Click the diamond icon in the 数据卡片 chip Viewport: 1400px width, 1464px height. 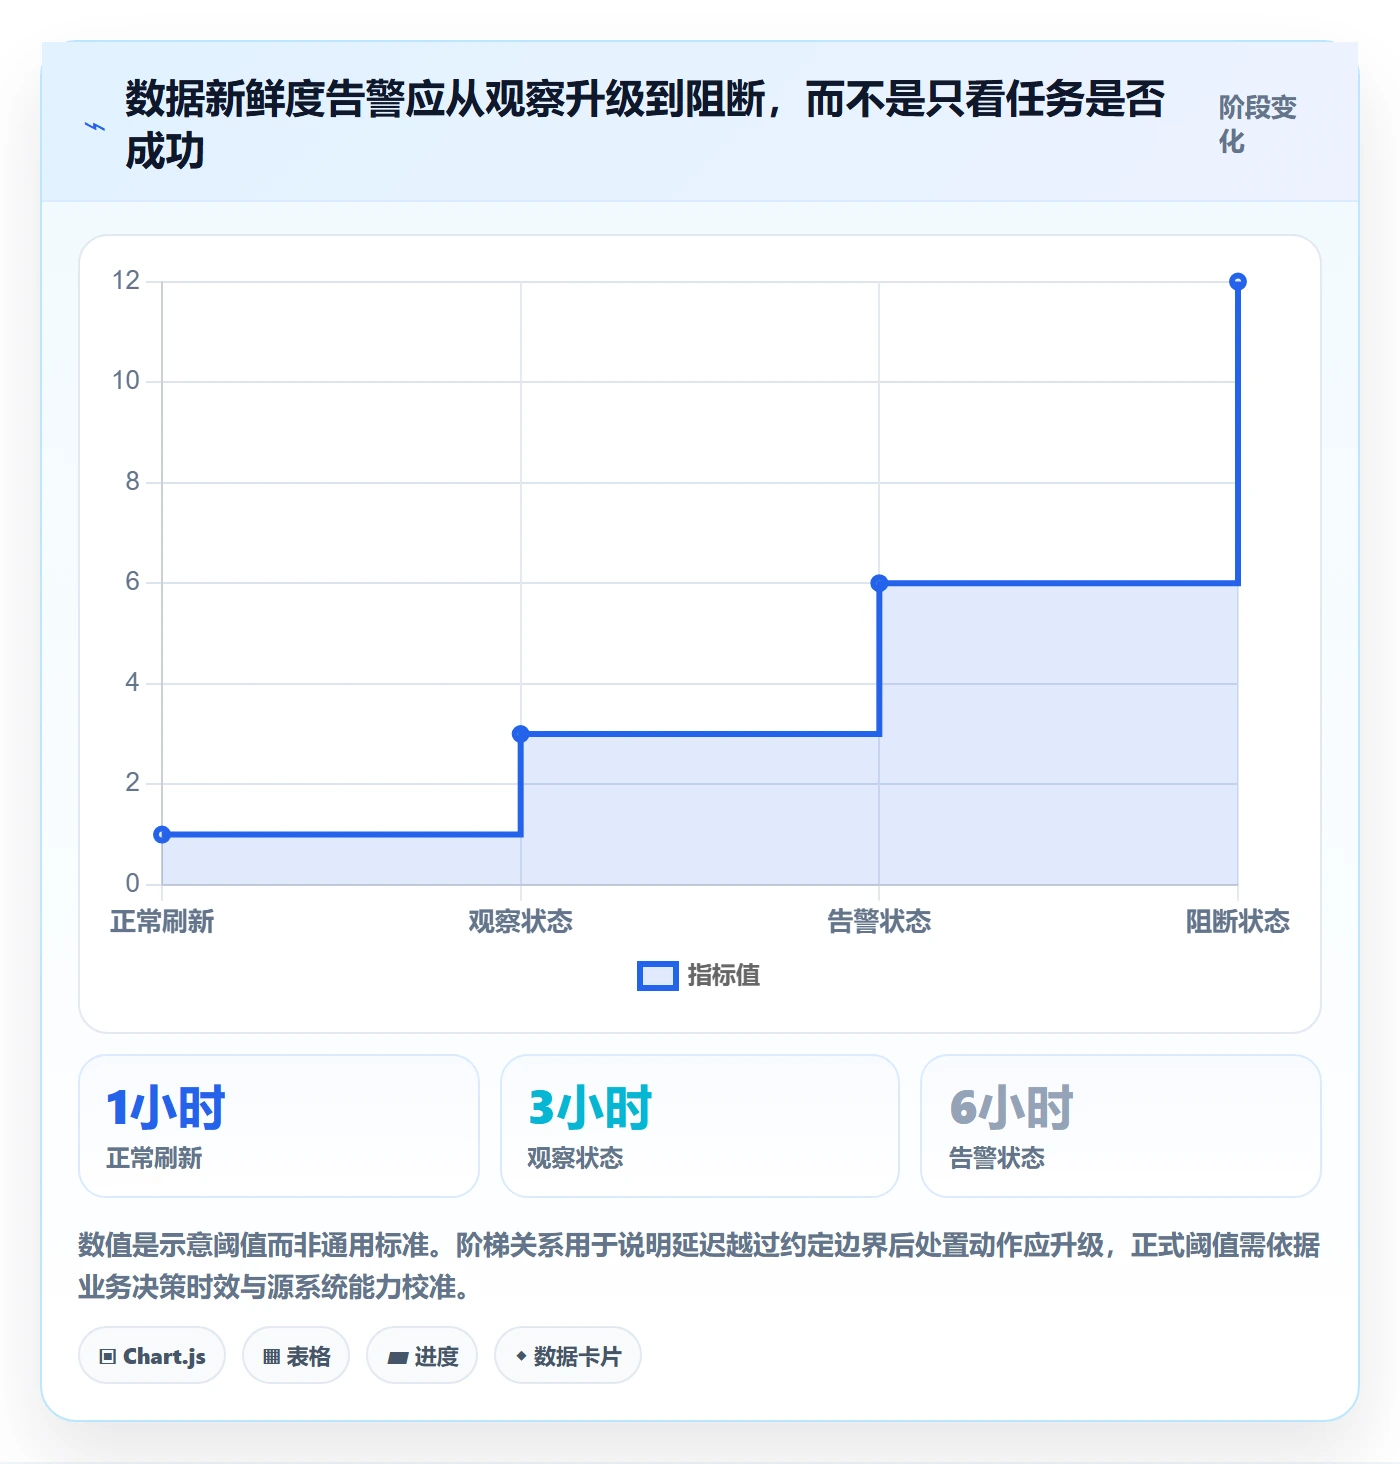tap(521, 1356)
